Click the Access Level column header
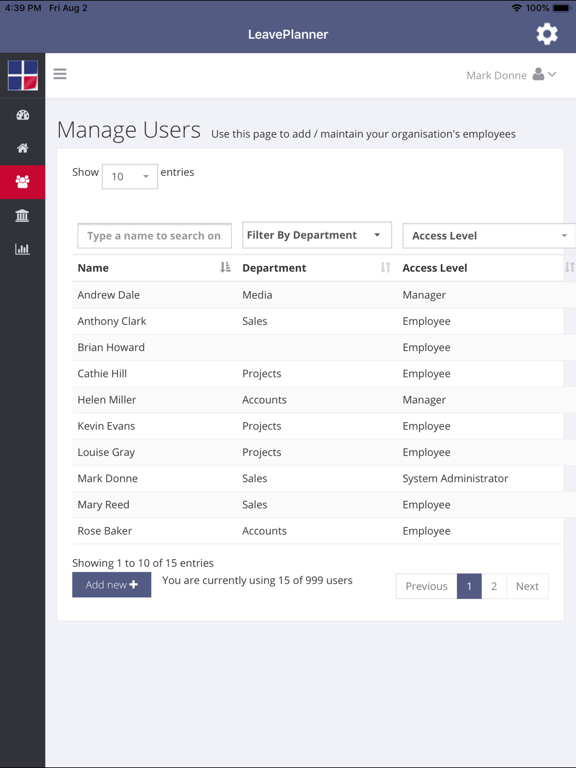576x768 pixels. click(x=435, y=268)
